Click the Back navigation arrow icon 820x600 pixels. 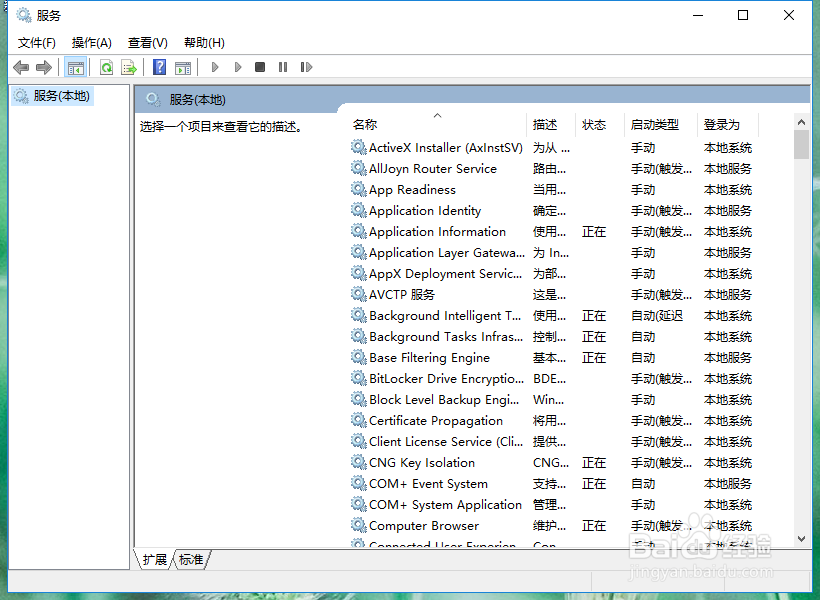click(21, 67)
